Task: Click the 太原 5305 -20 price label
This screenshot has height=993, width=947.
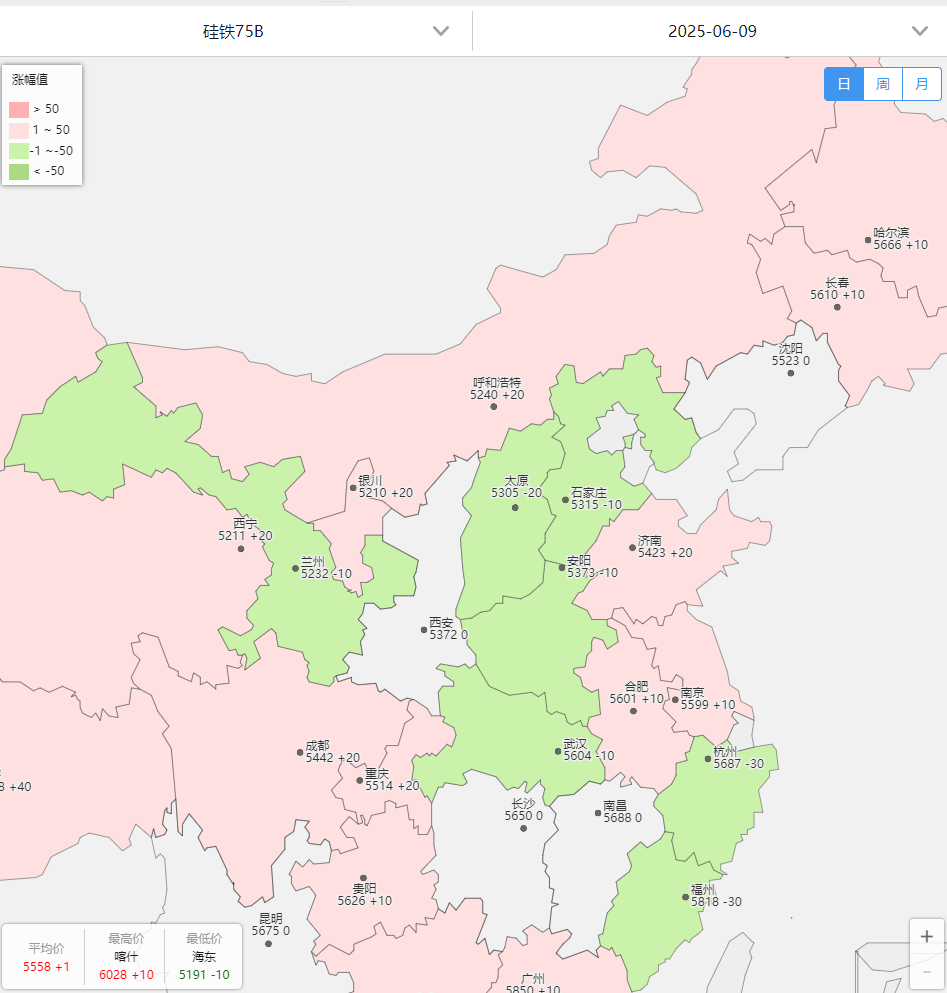Action: (x=516, y=486)
